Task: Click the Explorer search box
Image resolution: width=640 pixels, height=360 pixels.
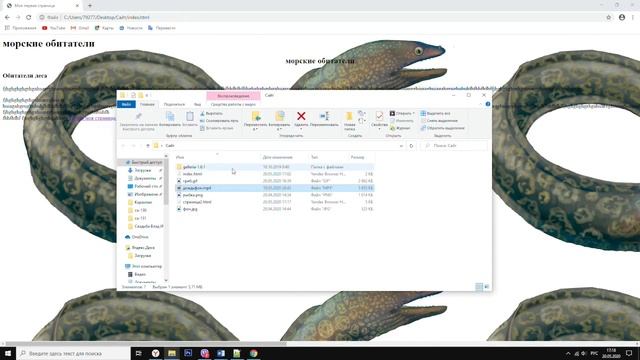Action: point(454,146)
